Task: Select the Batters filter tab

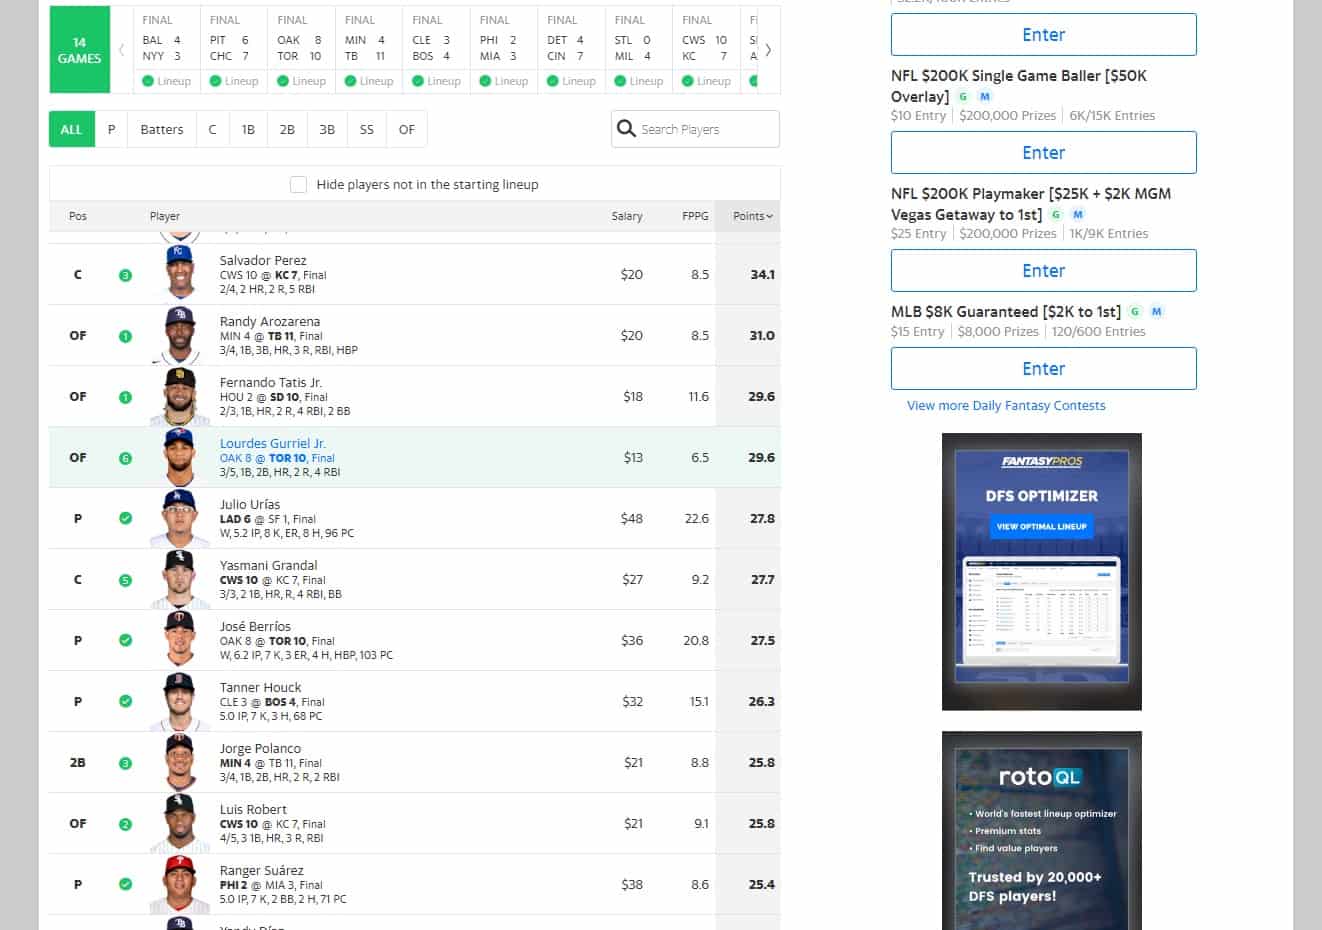Action: (162, 129)
